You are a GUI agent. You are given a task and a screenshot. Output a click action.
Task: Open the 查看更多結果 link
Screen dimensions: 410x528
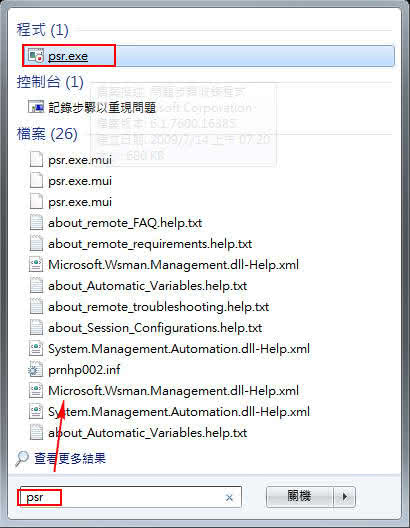click(x=70, y=458)
